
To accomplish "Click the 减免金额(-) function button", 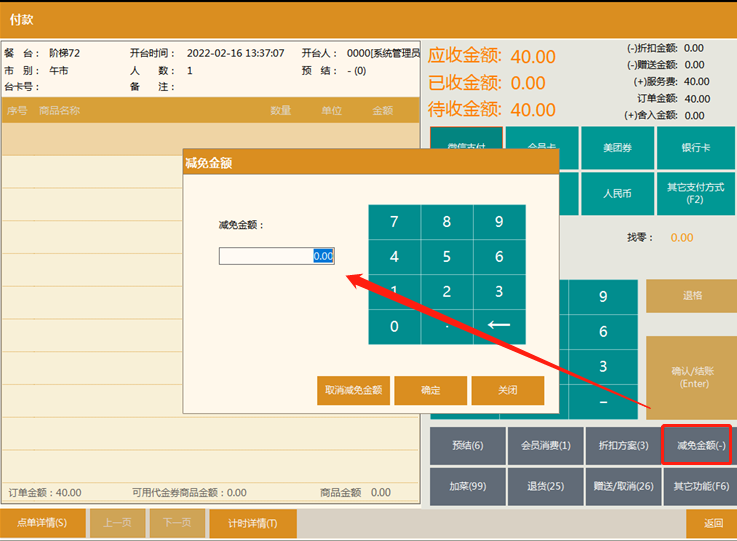I will pyautogui.click(x=699, y=446).
